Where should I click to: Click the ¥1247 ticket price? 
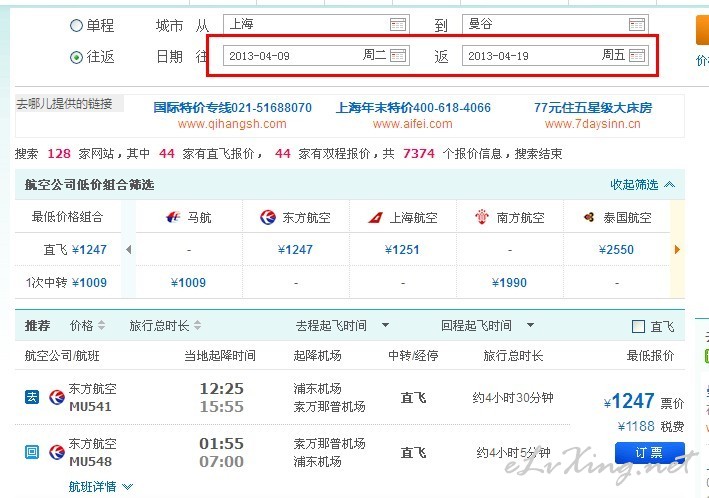click(629, 401)
